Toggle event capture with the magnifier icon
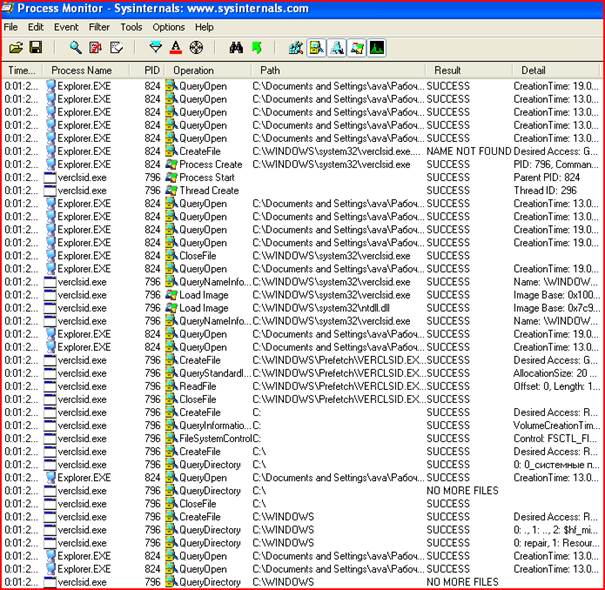 click(x=76, y=48)
